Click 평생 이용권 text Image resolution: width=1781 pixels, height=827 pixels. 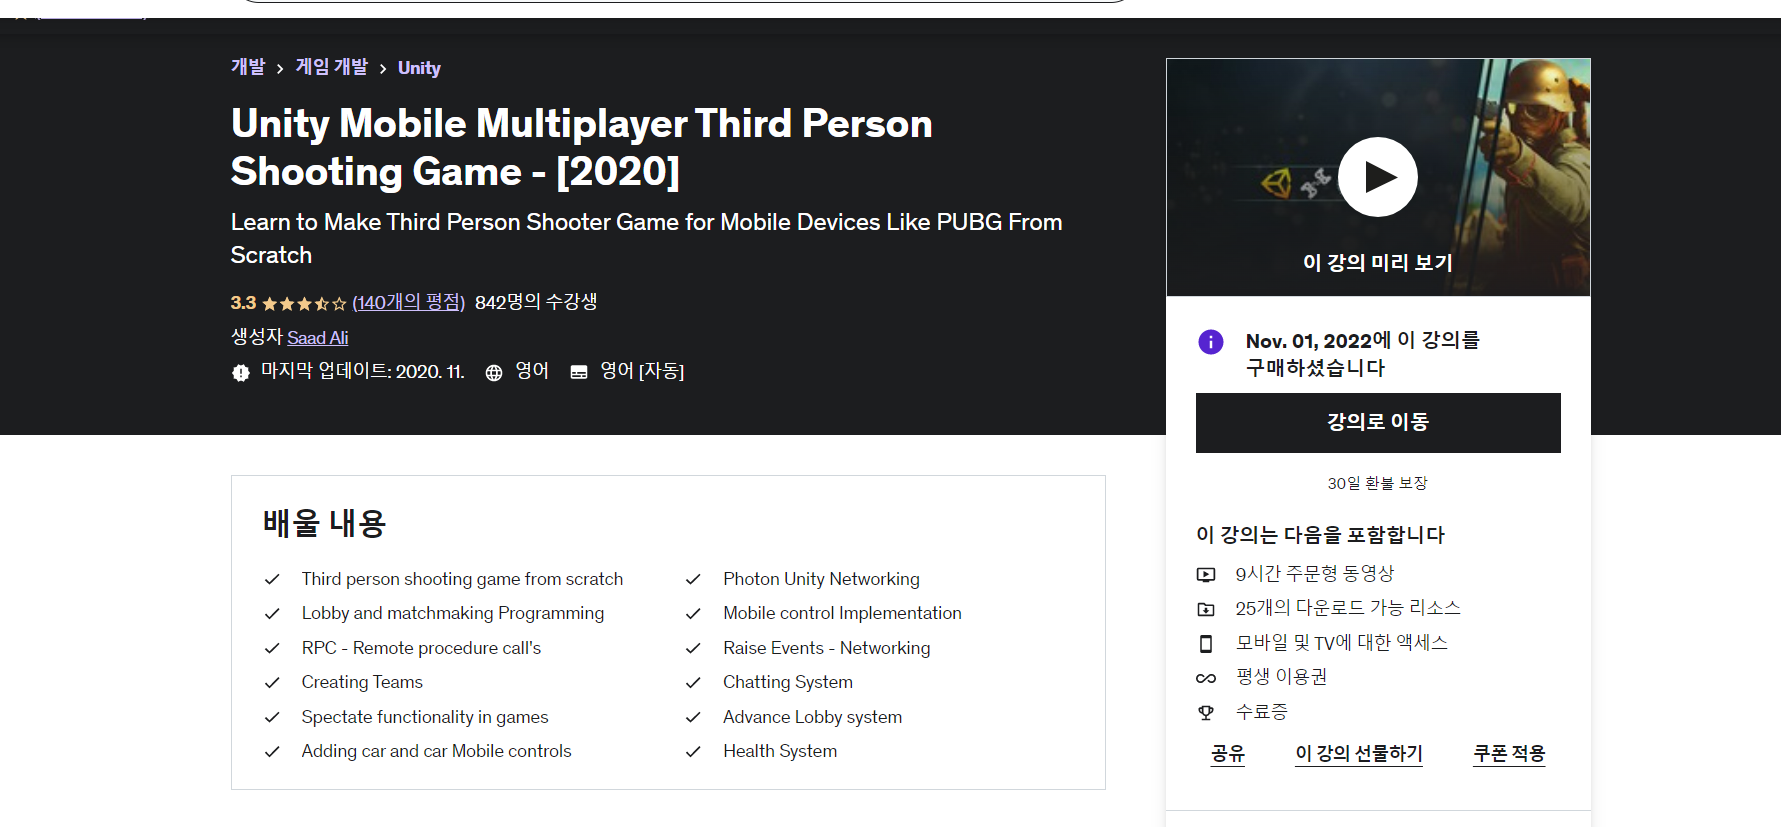(x=1282, y=677)
